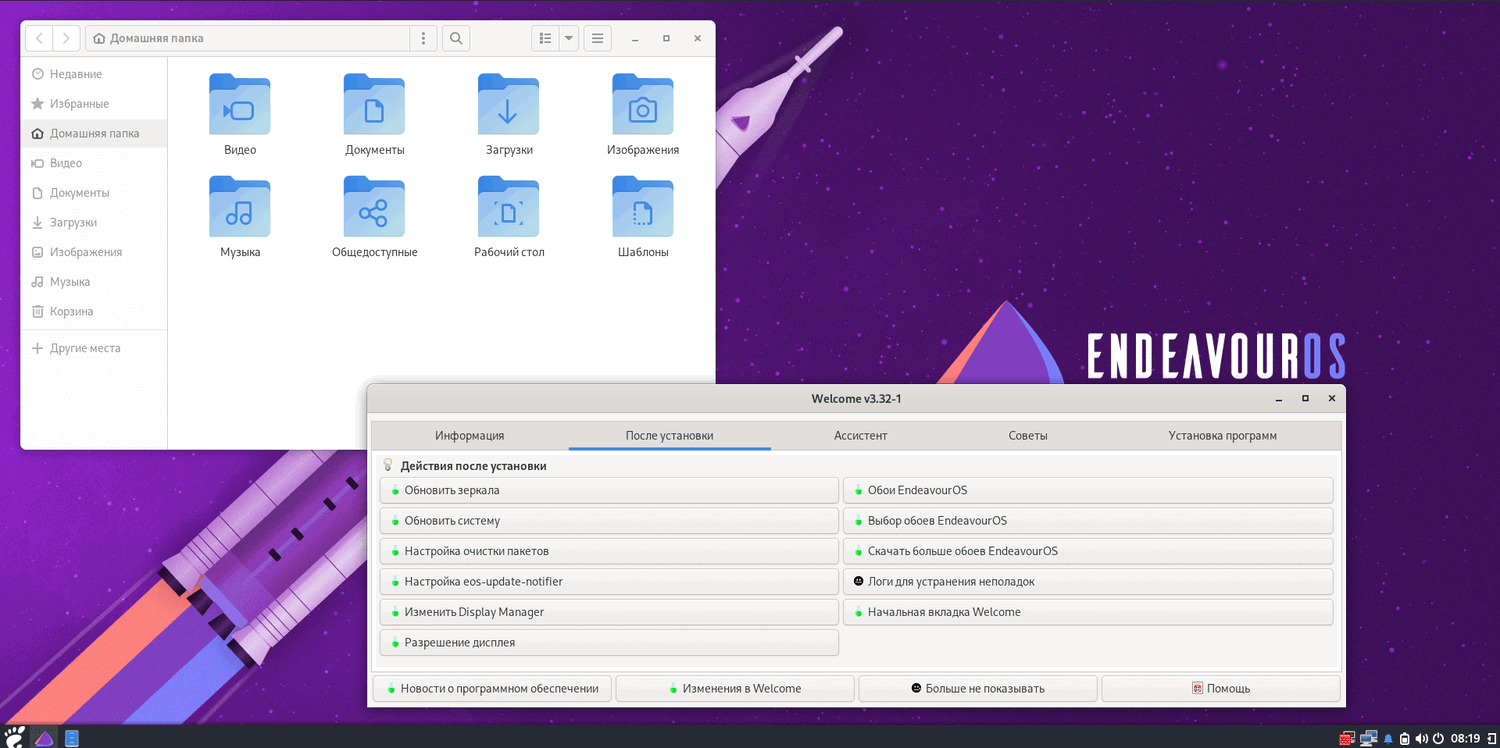Open Логи для устранения неполадок
1500x748 pixels.
coord(1088,582)
